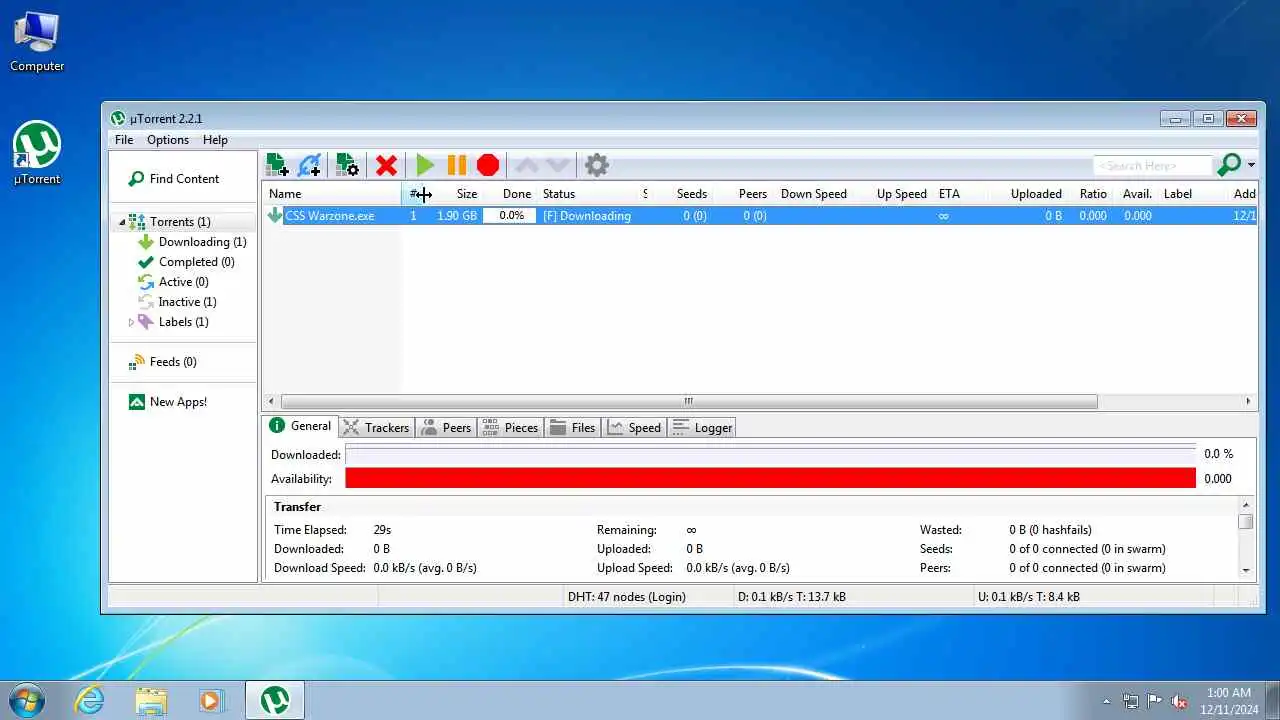Sort by Status column header
Screen dimensions: 1280x720
point(588,194)
